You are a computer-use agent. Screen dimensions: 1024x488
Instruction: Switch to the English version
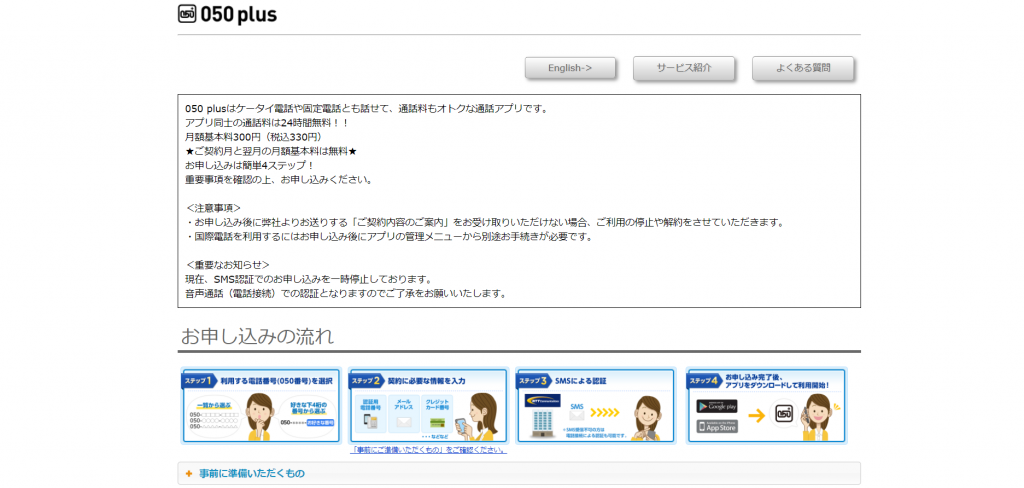point(570,68)
